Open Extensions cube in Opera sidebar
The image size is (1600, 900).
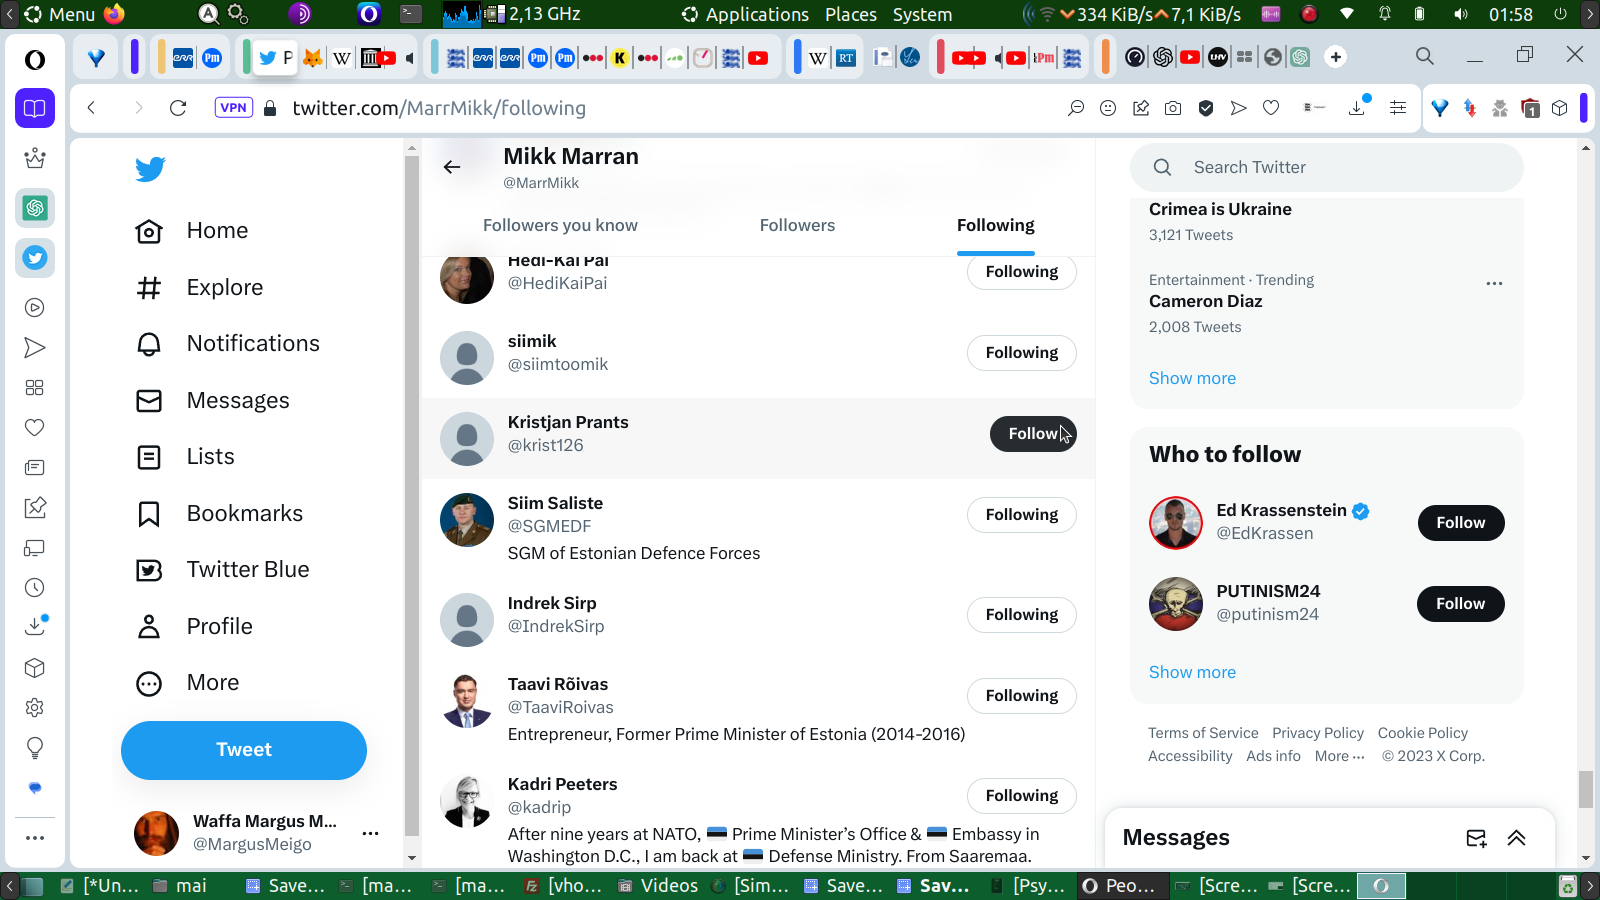coord(35,668)
